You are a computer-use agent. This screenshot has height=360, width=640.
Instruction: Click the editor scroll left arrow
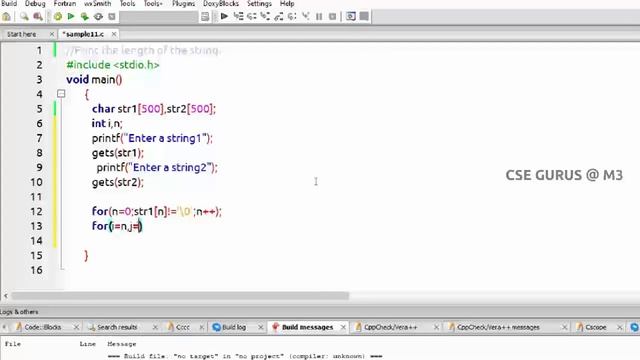click(5, 296)
